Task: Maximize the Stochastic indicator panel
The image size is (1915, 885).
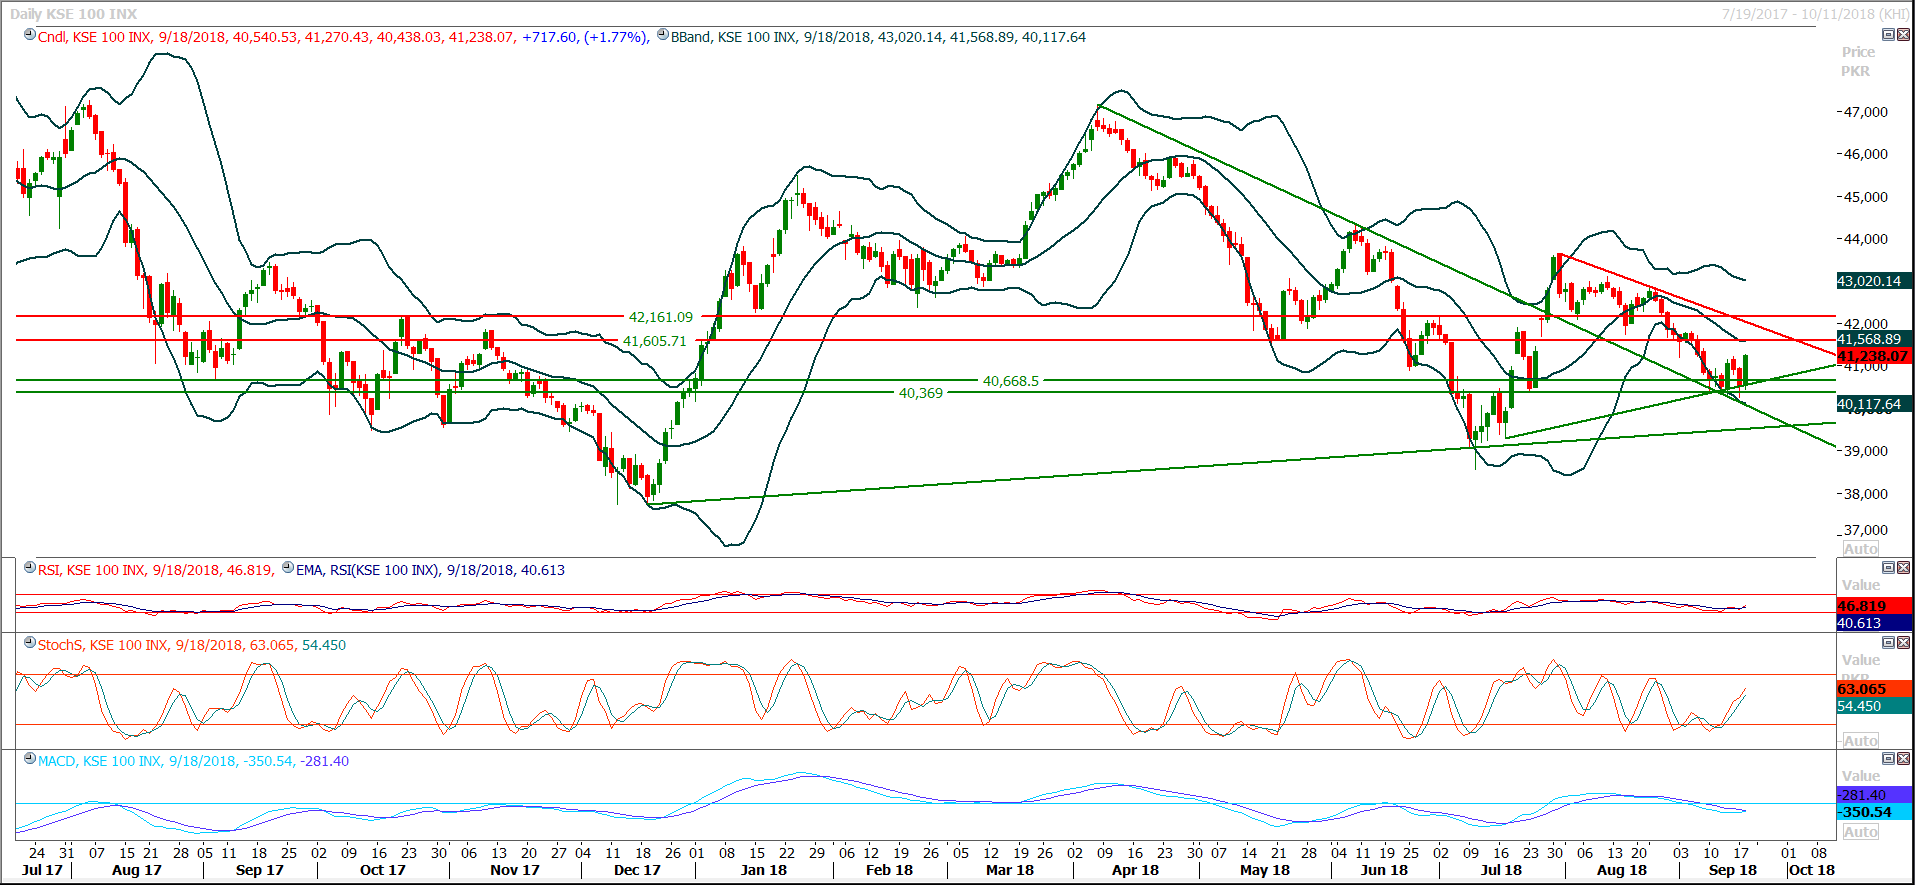Action: coord(1888,643)
